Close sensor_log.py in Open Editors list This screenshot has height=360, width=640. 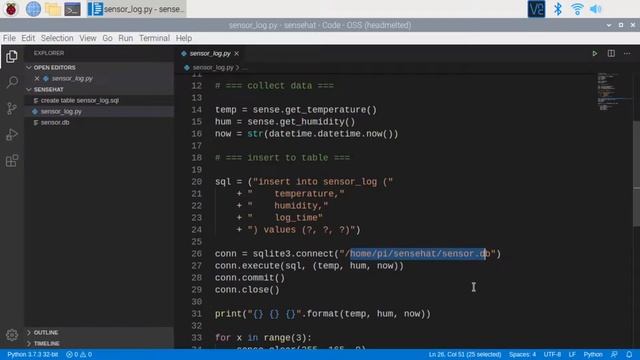click(37, 78)
